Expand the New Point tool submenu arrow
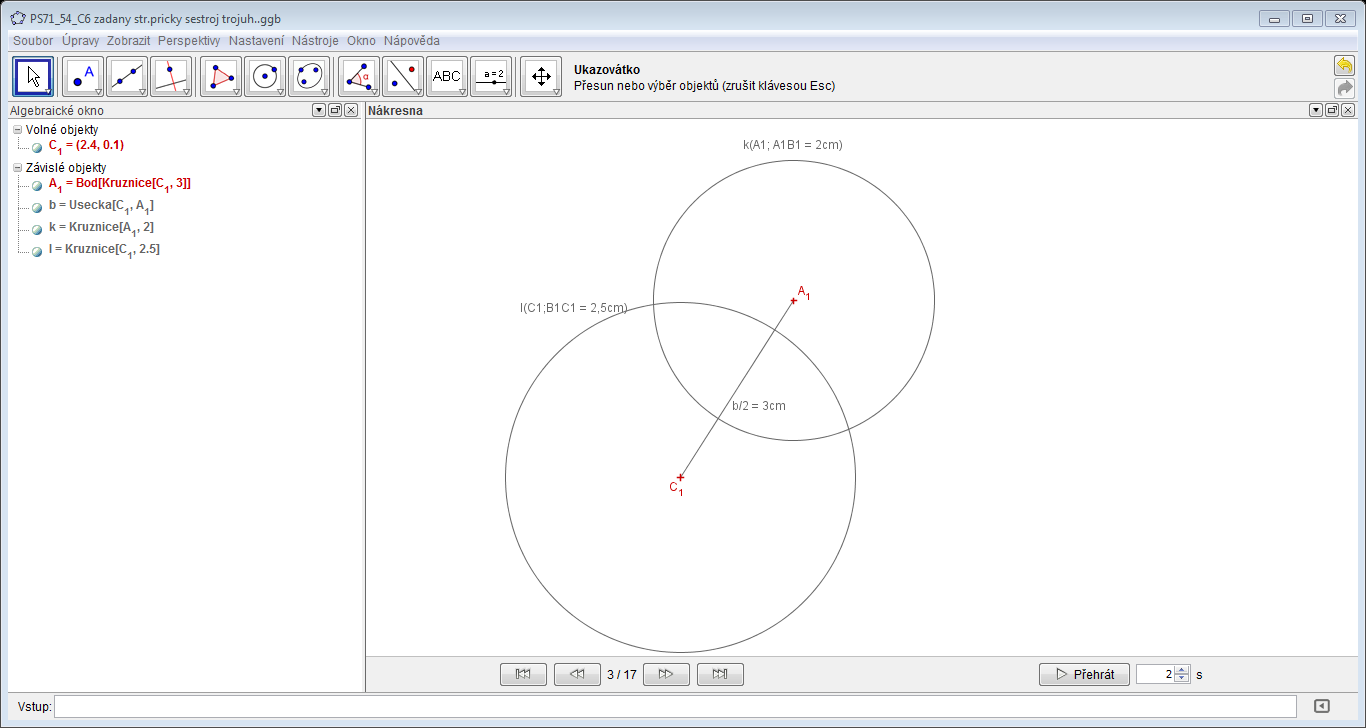This screenshot has height=728, width=1366. pos(98,91)
